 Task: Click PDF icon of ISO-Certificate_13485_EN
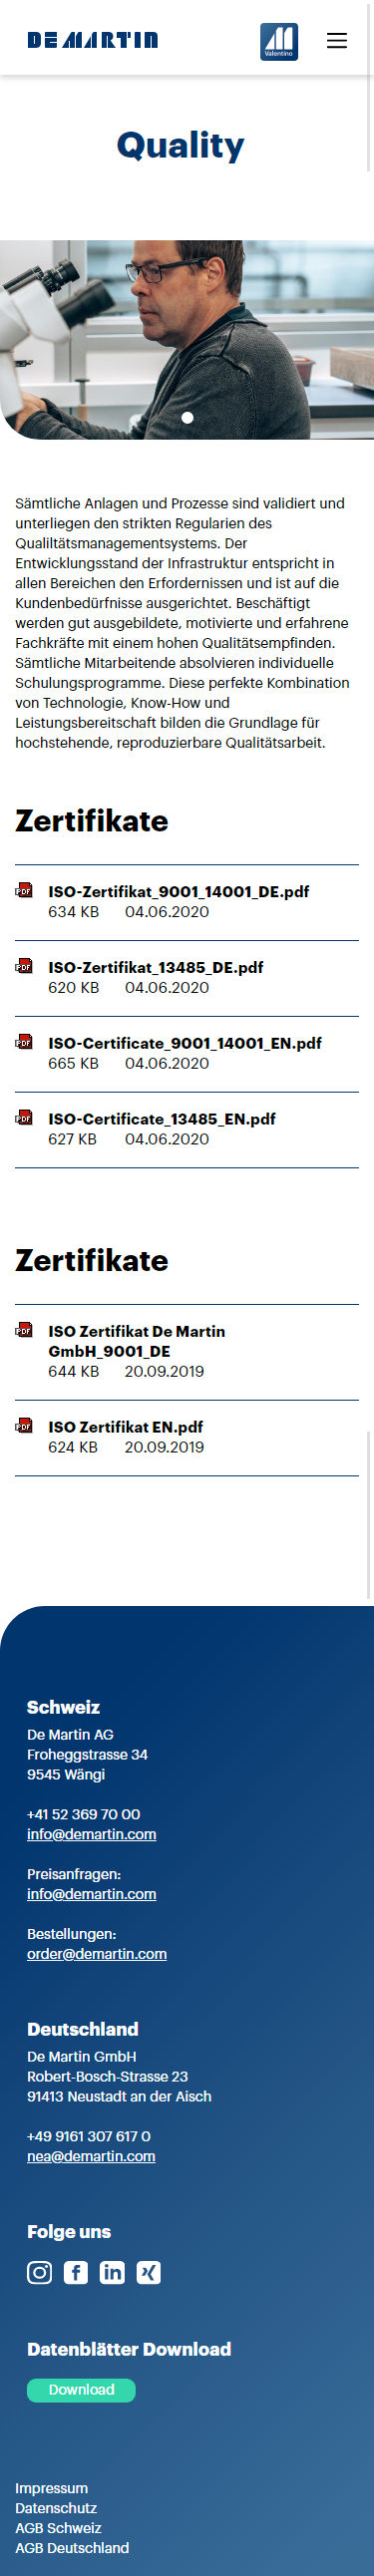click(24, 1118)
